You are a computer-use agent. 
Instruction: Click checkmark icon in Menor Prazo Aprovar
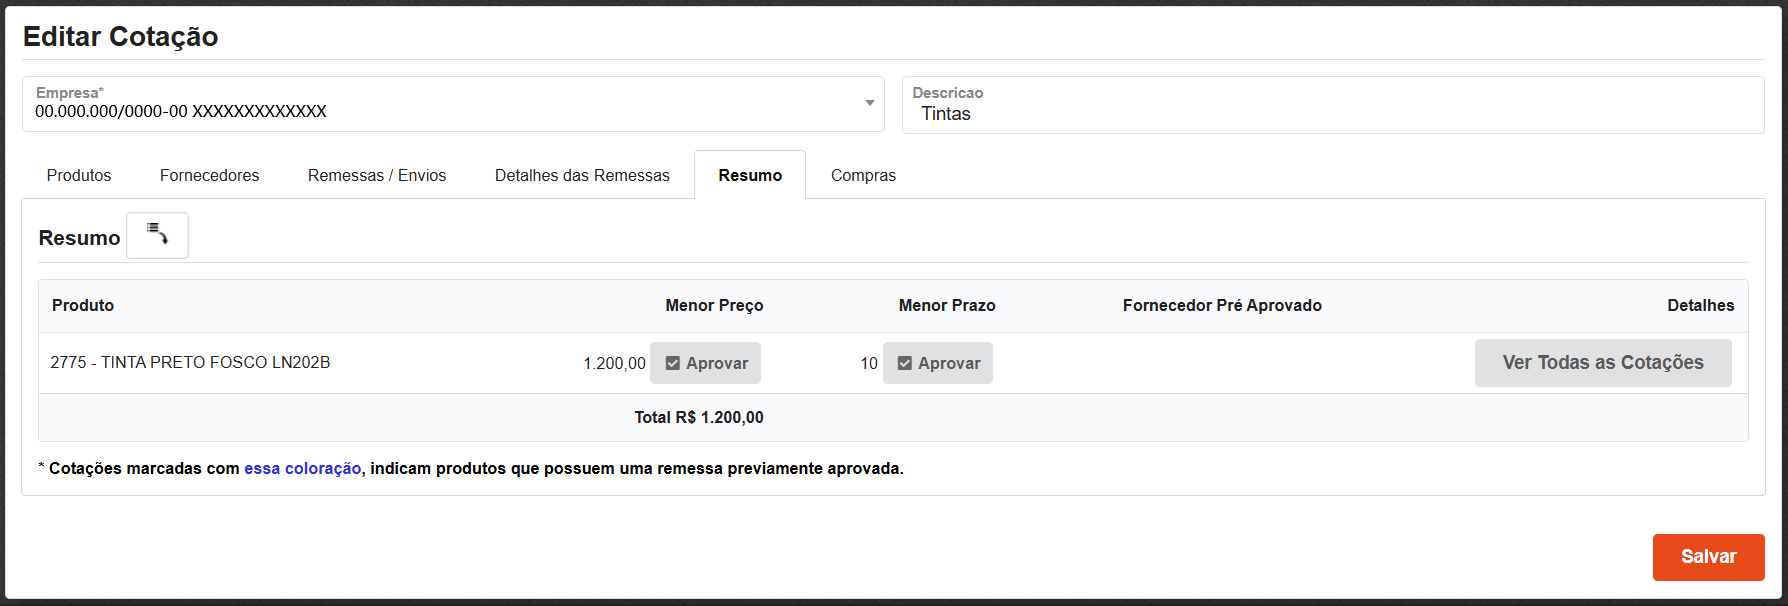pos(905,363)
